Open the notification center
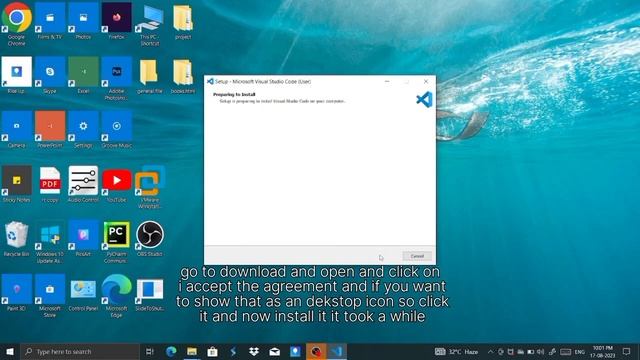The image size is (640, 360). [x=627, y=351]
